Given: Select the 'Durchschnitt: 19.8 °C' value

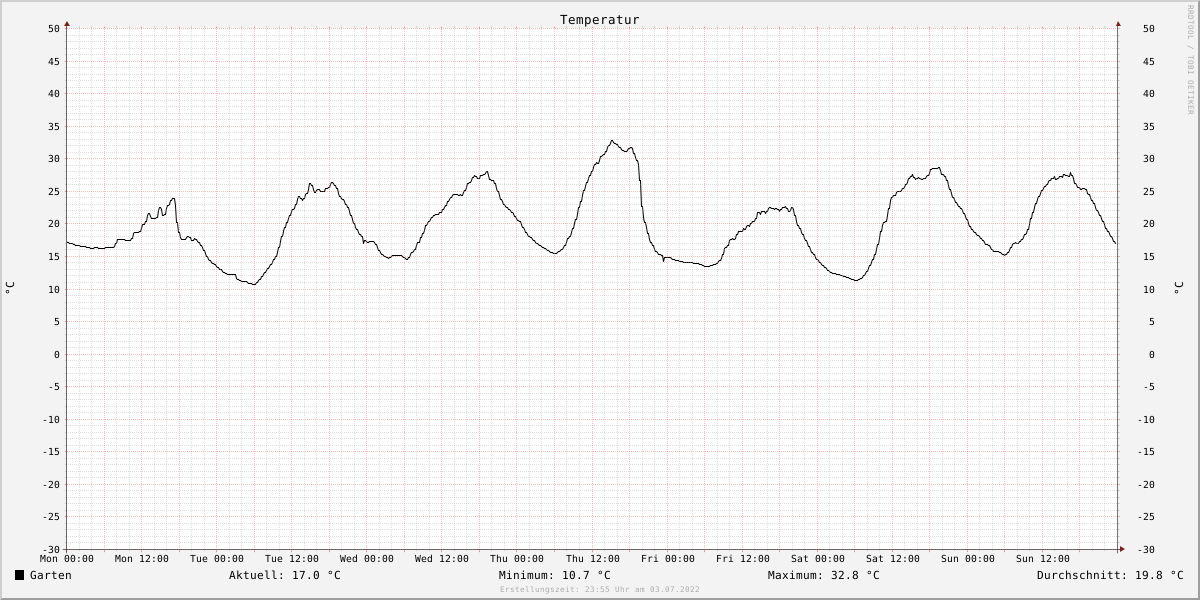Looking at the screenshot, I should [x=1110, y=575].
